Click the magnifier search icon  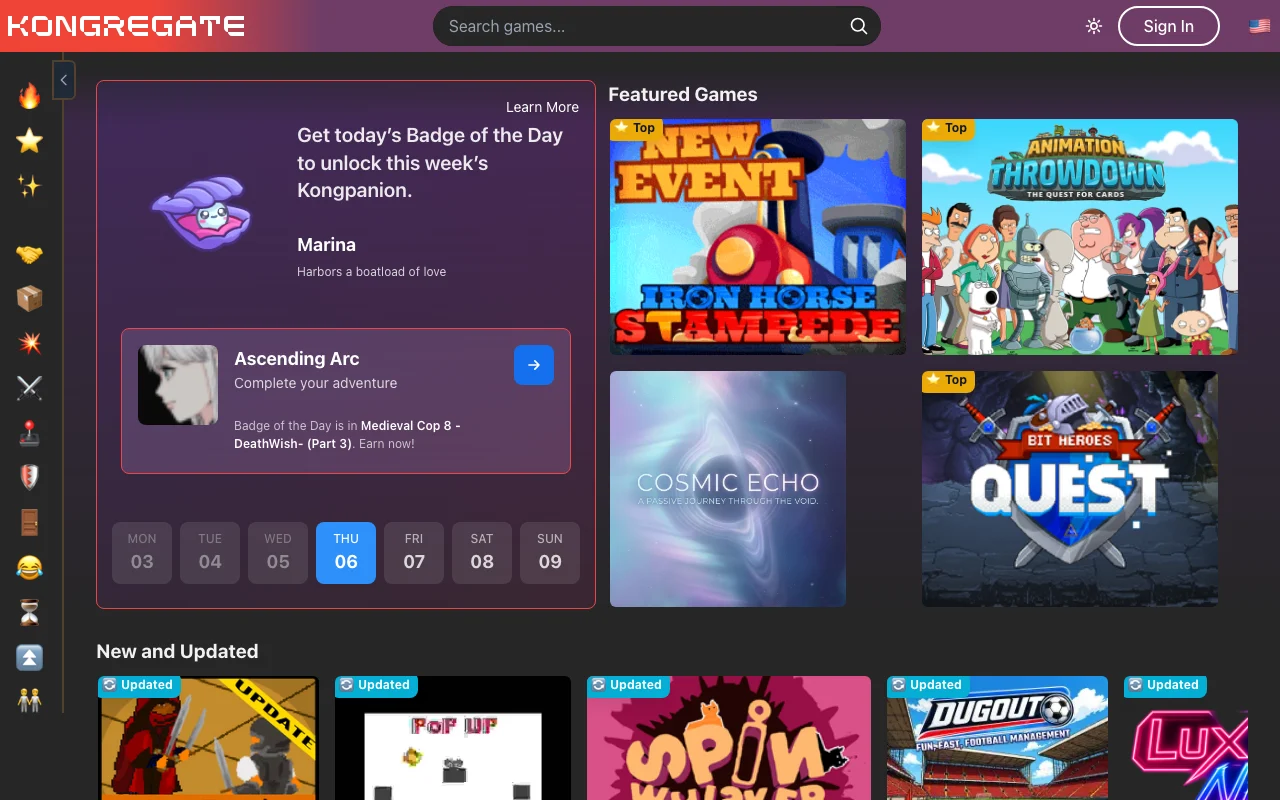[x=858, y=26]
